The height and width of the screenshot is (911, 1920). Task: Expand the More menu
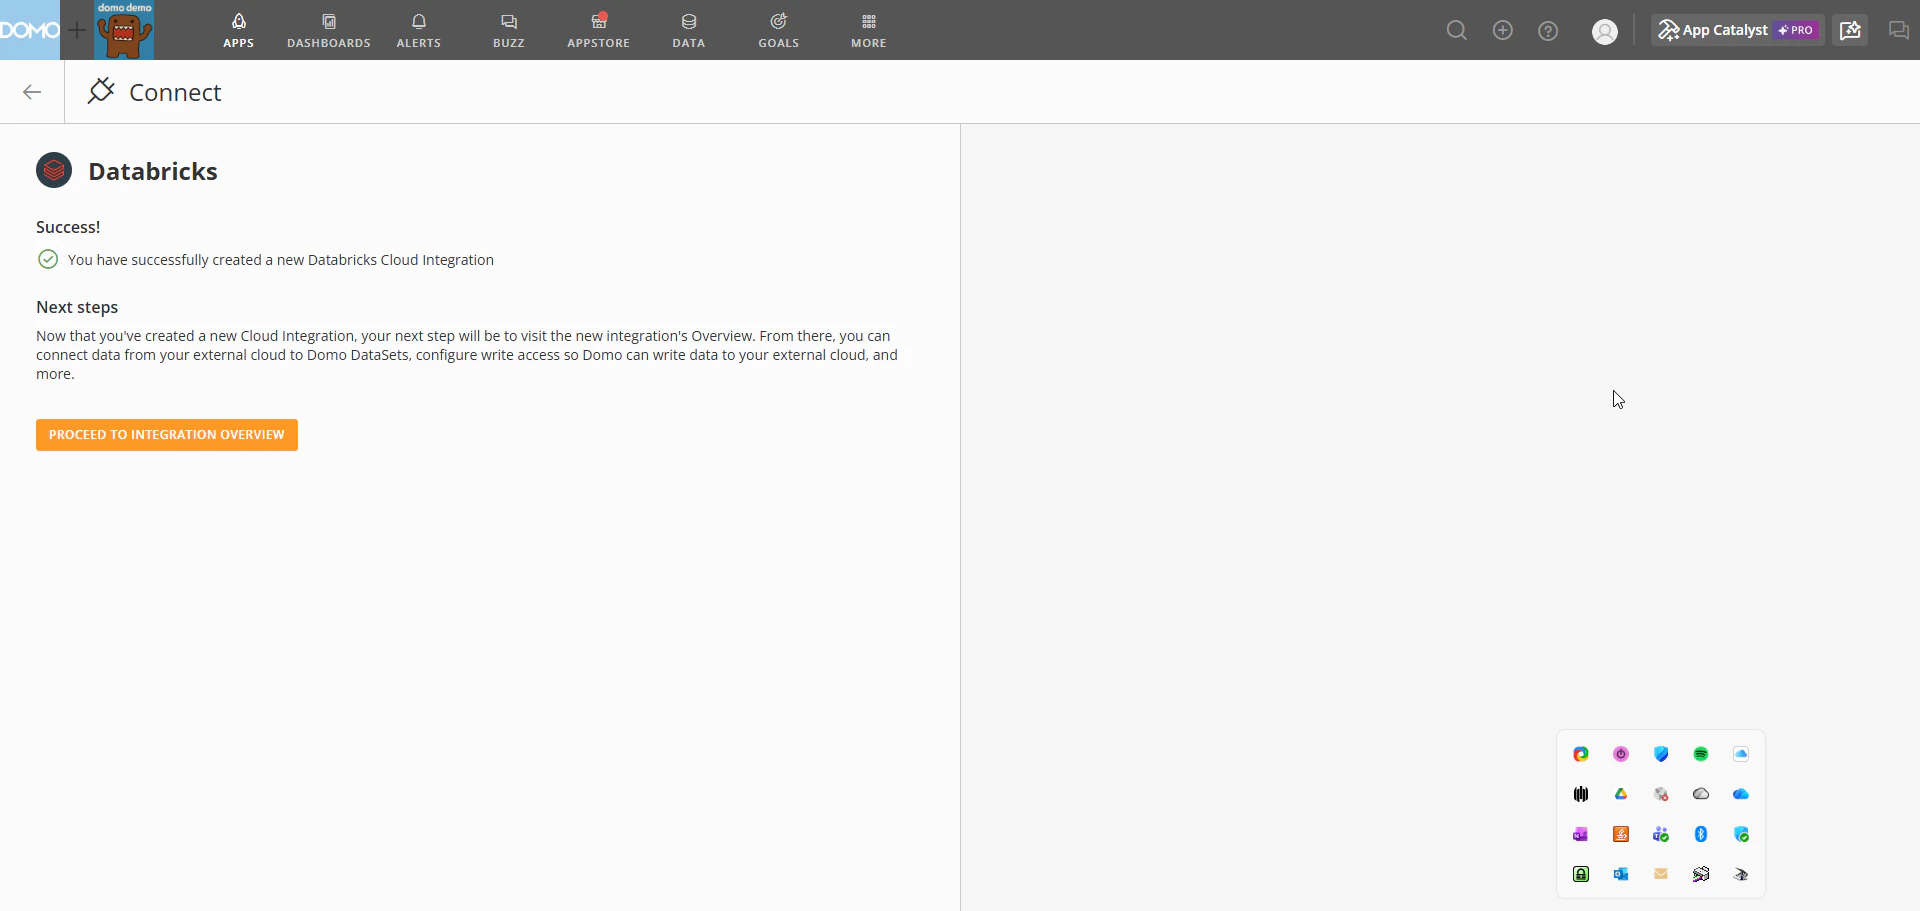tap(869, 30)
